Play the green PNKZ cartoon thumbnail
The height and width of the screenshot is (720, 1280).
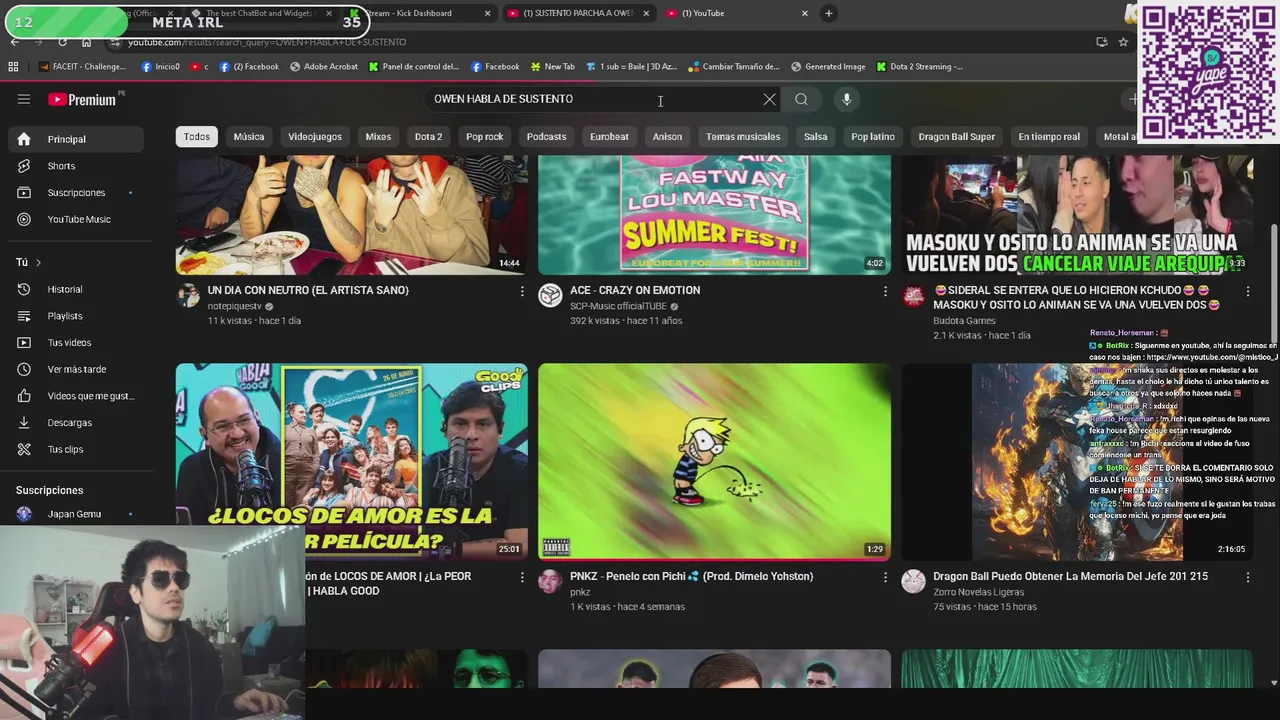coord(714,461)
